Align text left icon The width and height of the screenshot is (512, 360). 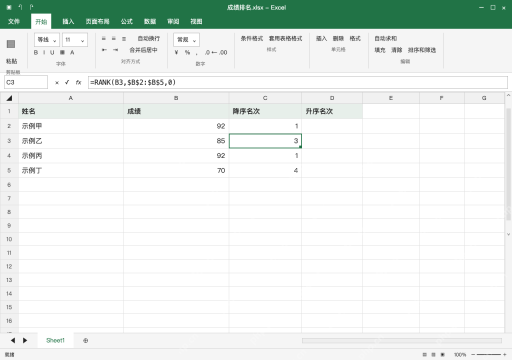click(x=104, y=39)
